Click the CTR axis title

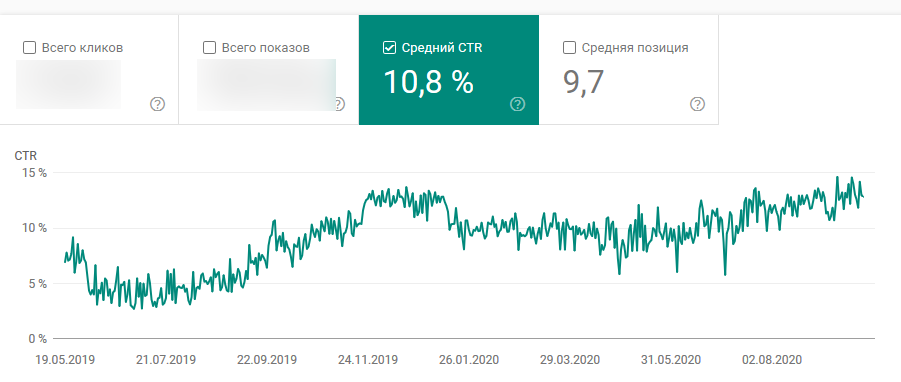pos(26,156)
